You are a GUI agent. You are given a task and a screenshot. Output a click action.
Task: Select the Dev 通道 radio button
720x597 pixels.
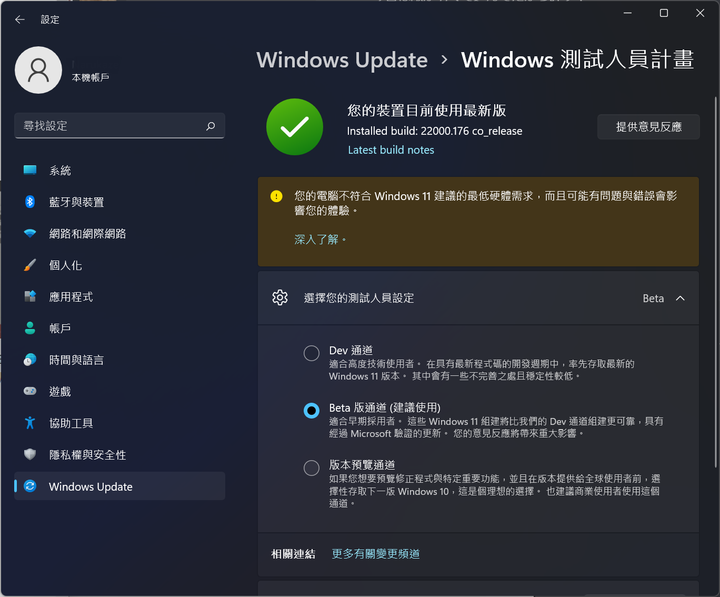(x=311, y=353)
